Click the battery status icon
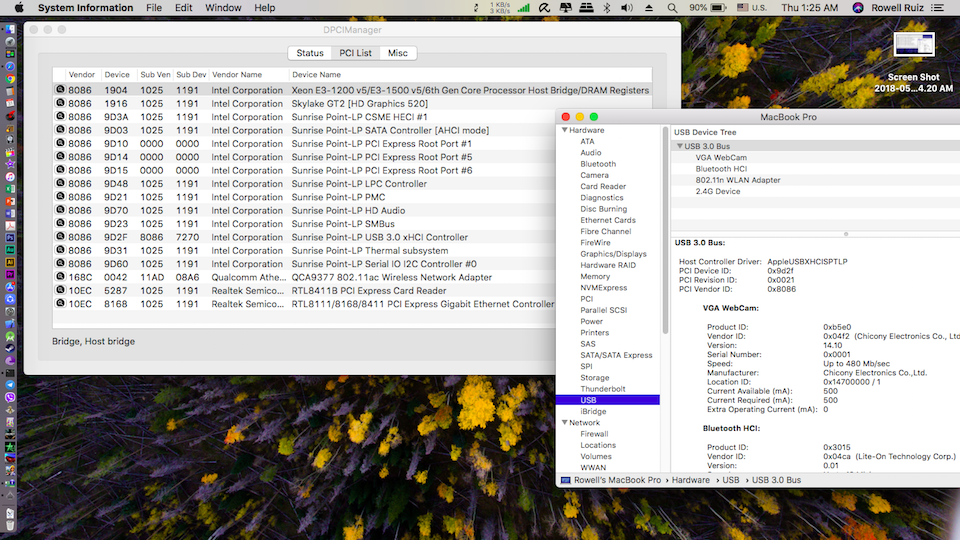 point(718,8)
